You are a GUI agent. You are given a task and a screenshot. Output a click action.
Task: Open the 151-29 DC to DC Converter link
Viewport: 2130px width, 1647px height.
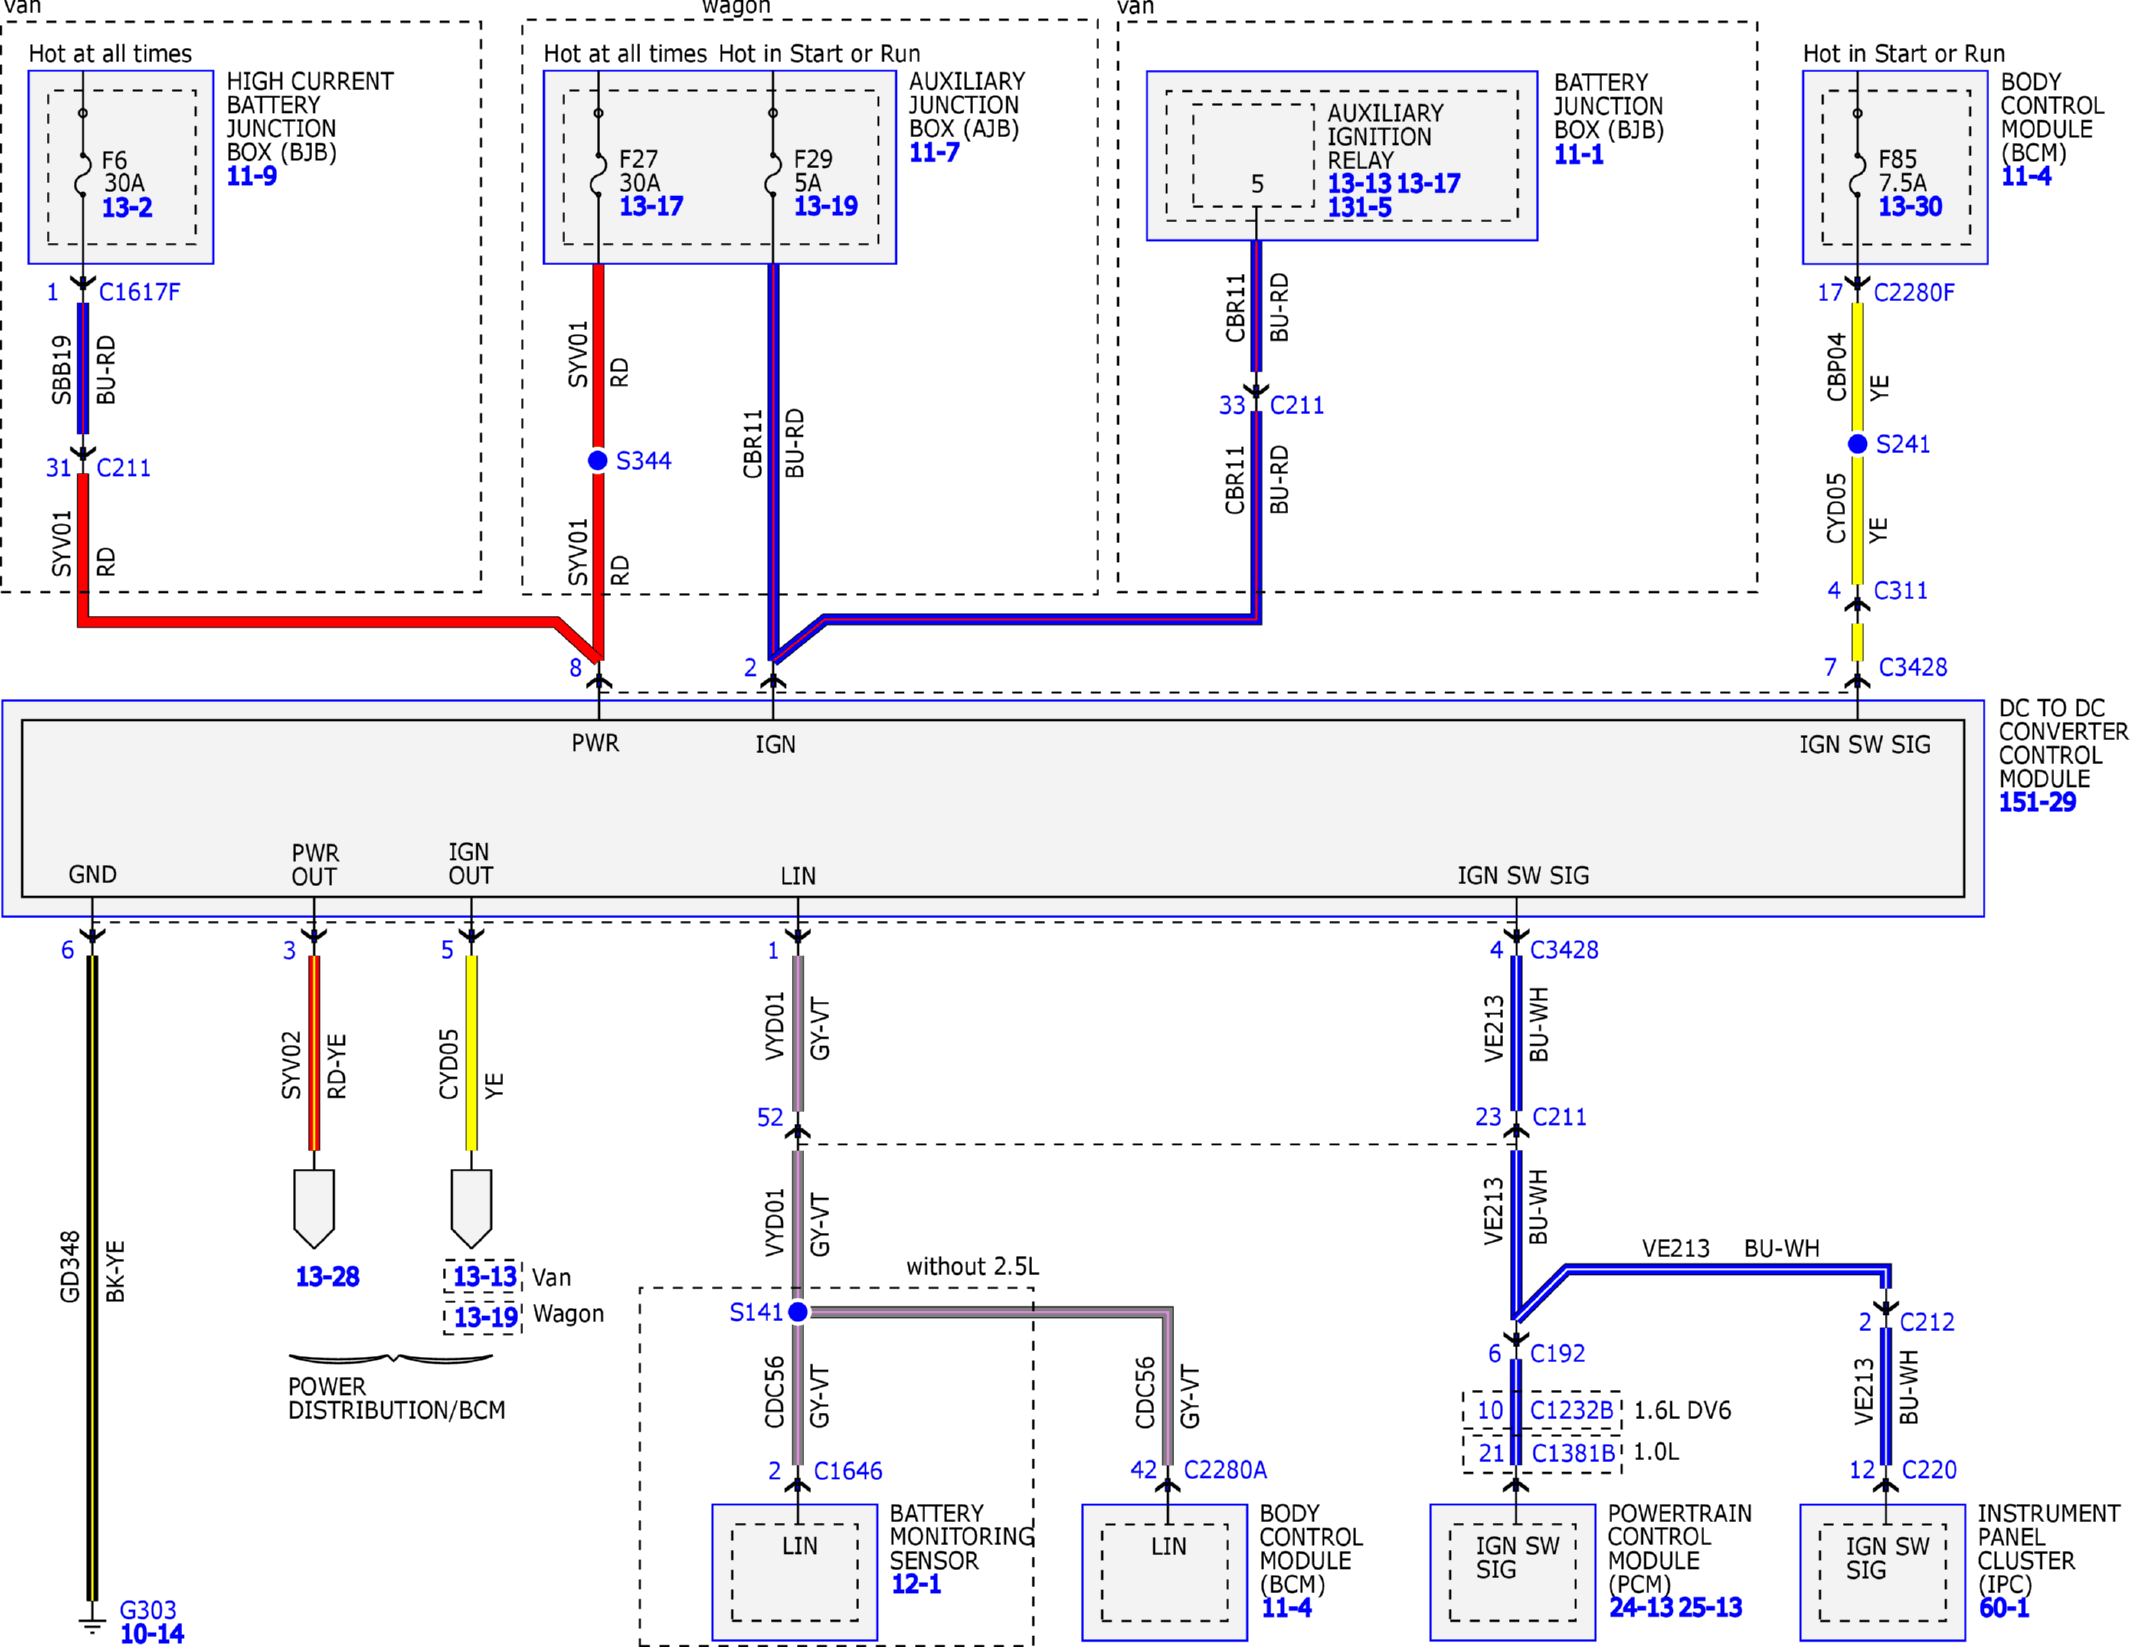coord(2037,802)
